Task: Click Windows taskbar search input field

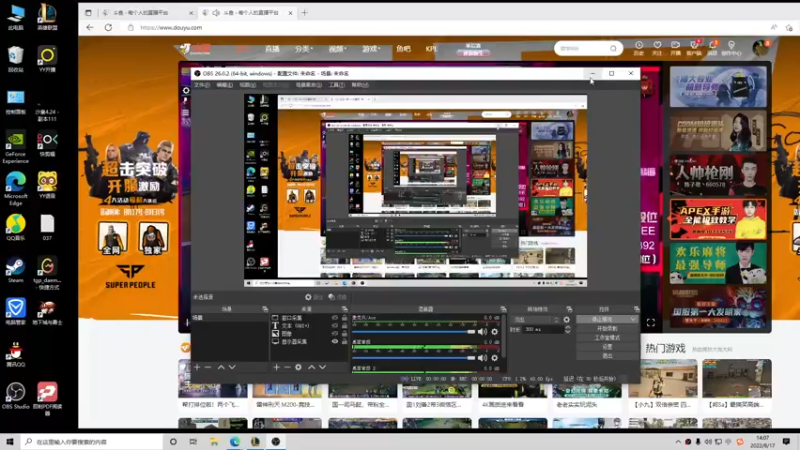Action: pyautogui.click(x=92, y=441)
